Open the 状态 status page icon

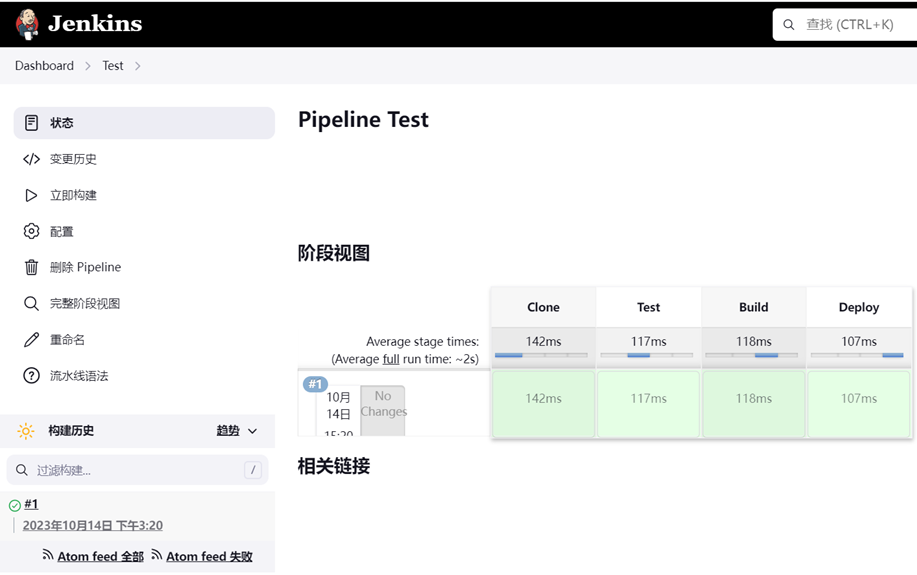click(32, 123)
